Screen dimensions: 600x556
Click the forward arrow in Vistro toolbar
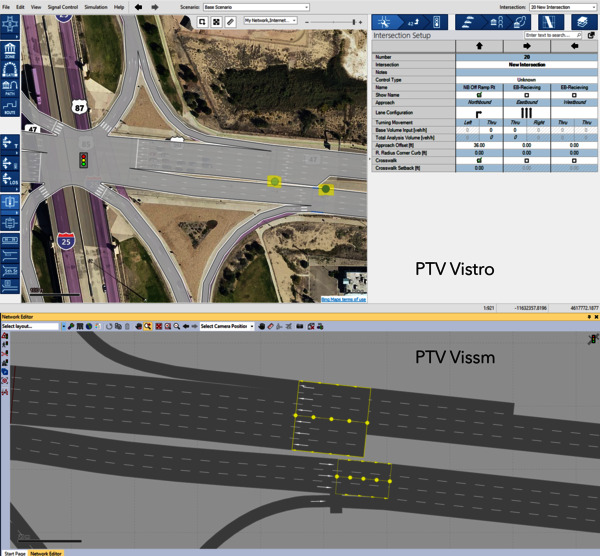click(x=155, y=7)
